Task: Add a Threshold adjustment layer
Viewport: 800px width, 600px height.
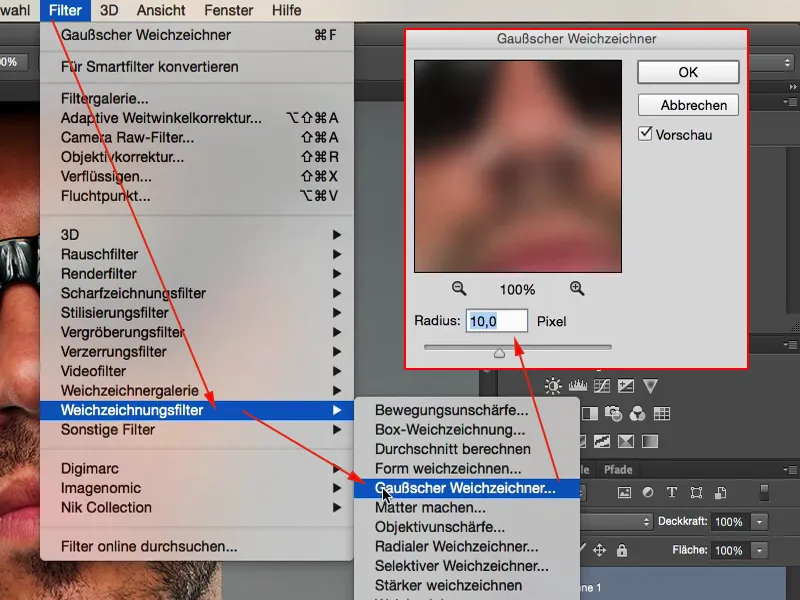Action: point(602,441)
